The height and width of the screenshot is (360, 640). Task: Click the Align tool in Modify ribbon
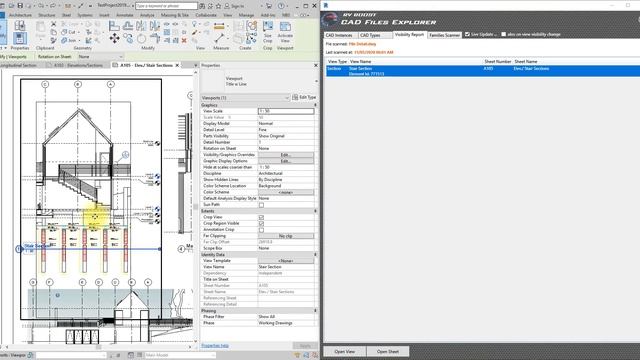pos(114,27)
